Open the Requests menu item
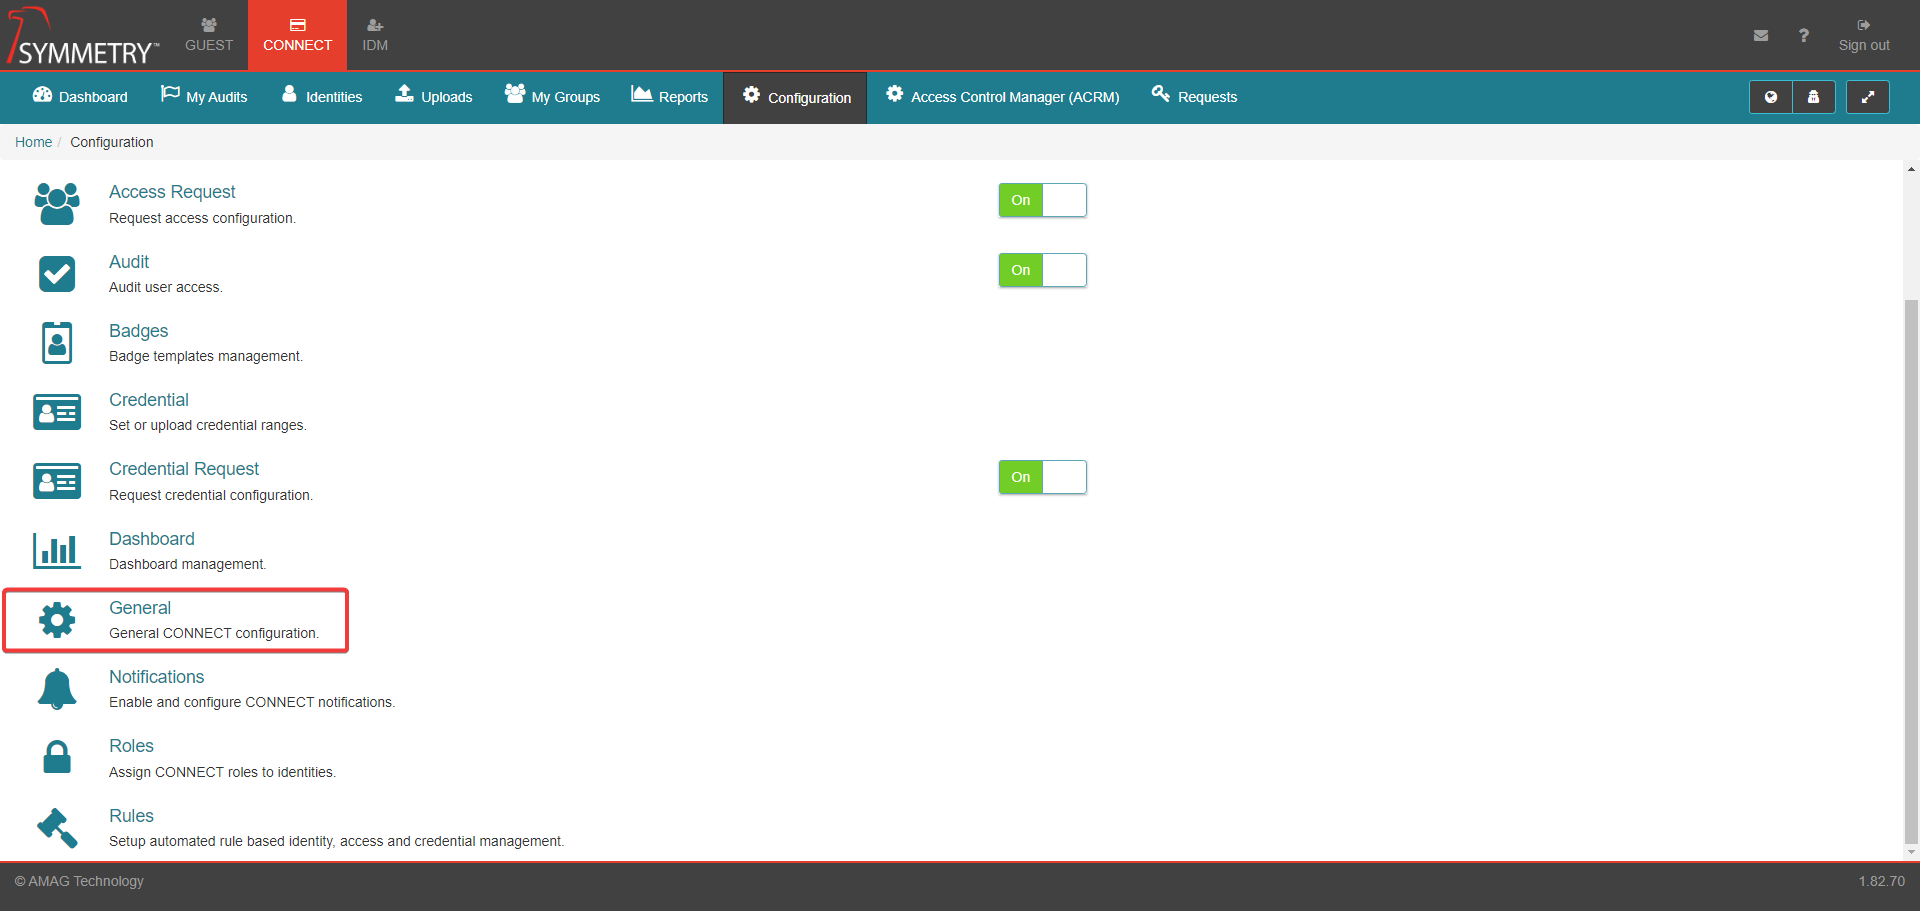Viewport: 1920px width, 911px height. (1194, 97)
